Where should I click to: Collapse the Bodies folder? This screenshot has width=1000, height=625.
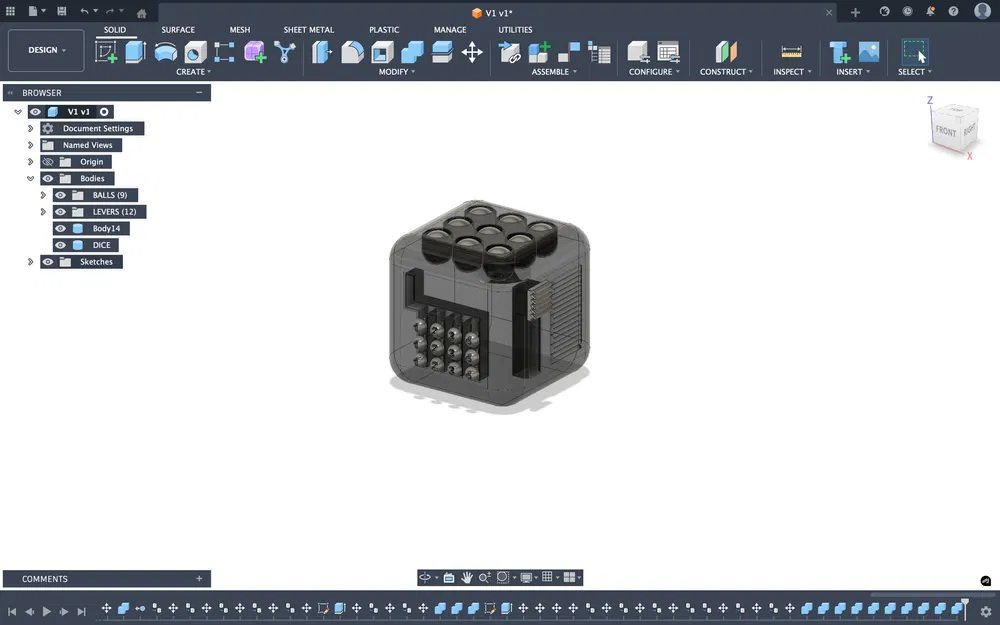point(30,179)
